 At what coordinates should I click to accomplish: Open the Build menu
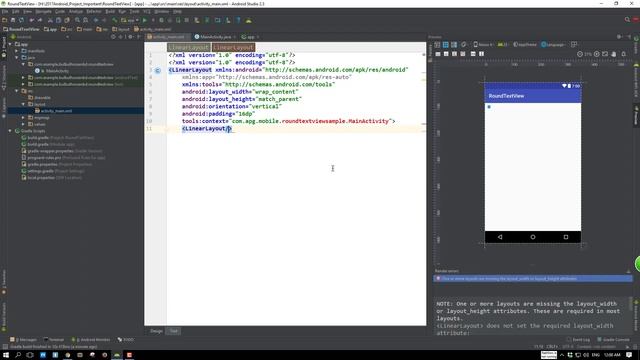pos(110,11)
